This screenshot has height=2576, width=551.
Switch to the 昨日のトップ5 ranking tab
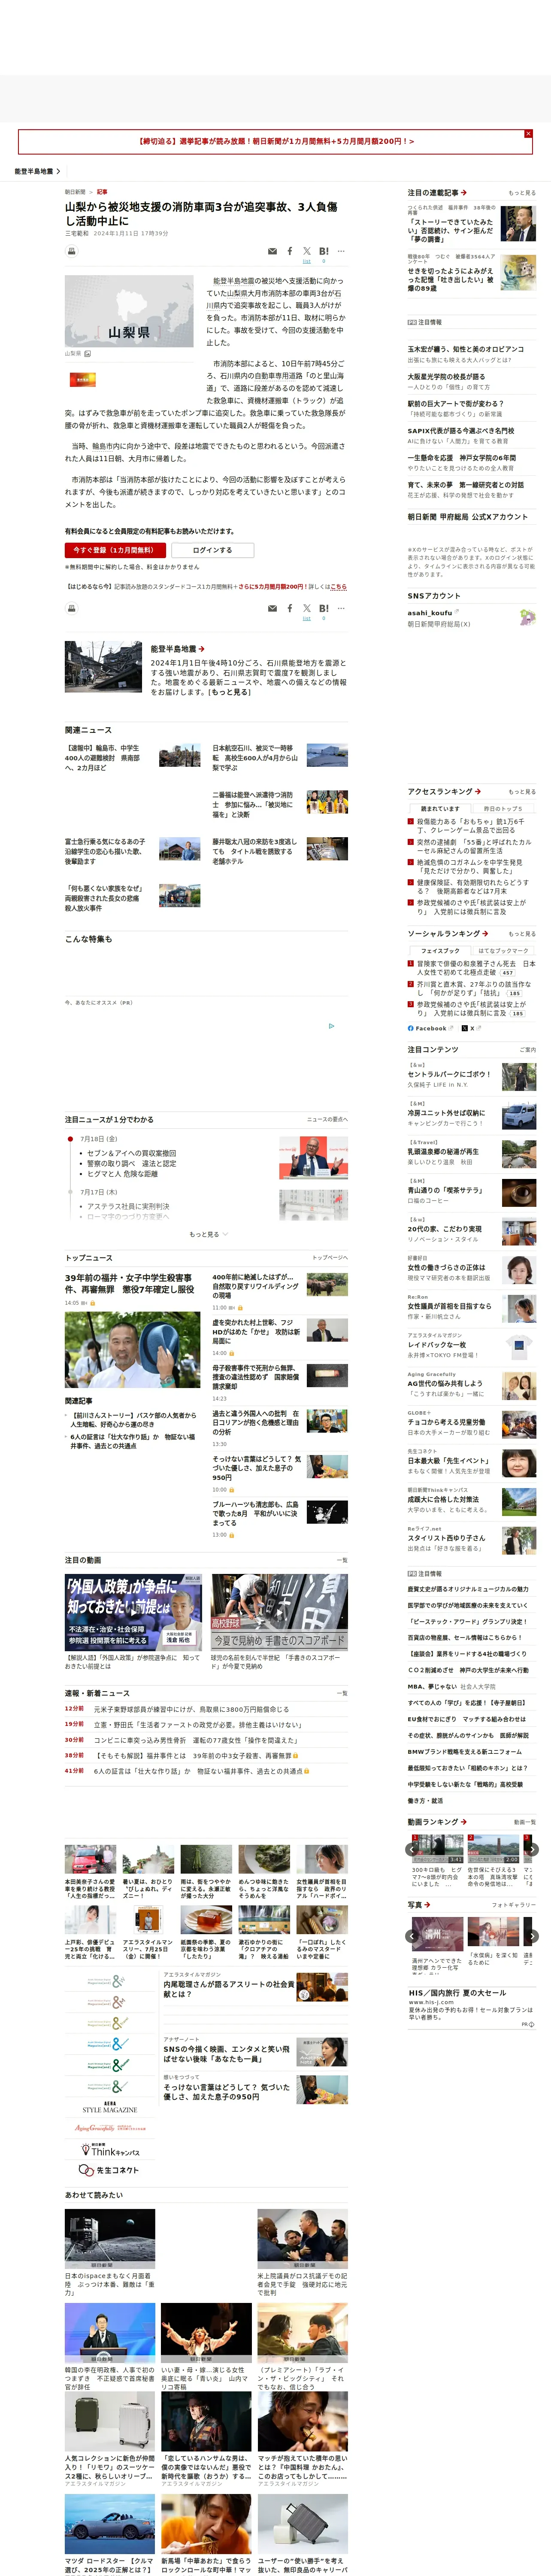click(503, 808)
